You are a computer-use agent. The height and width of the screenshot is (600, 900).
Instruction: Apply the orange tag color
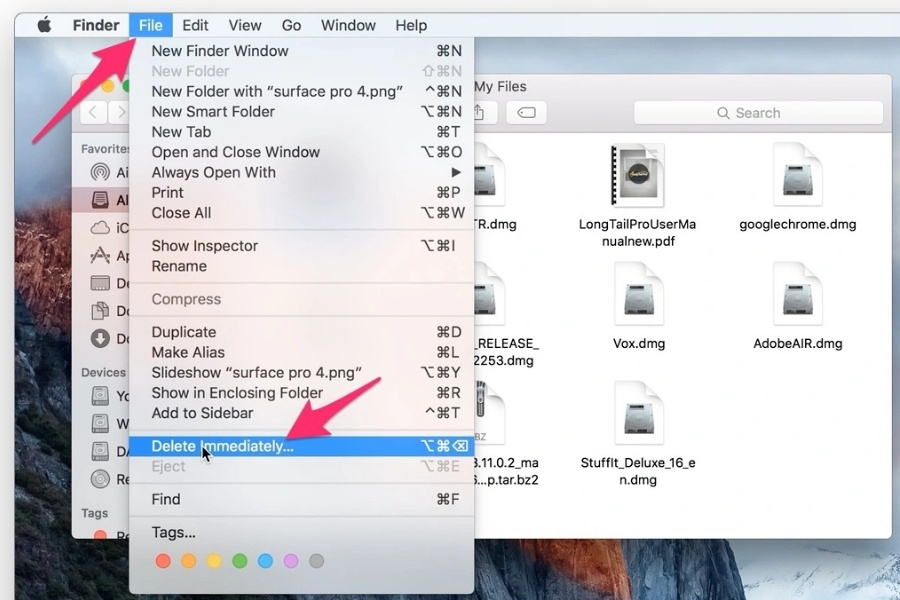[x=189, y=561]
